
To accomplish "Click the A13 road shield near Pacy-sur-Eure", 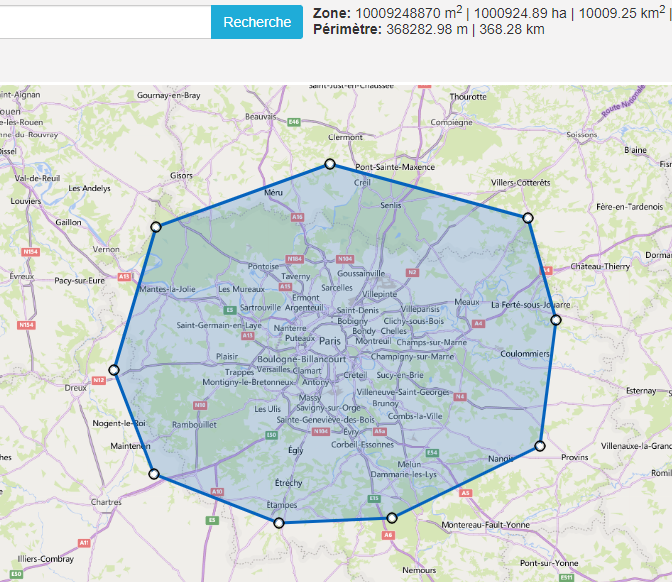I will point(124,277).
